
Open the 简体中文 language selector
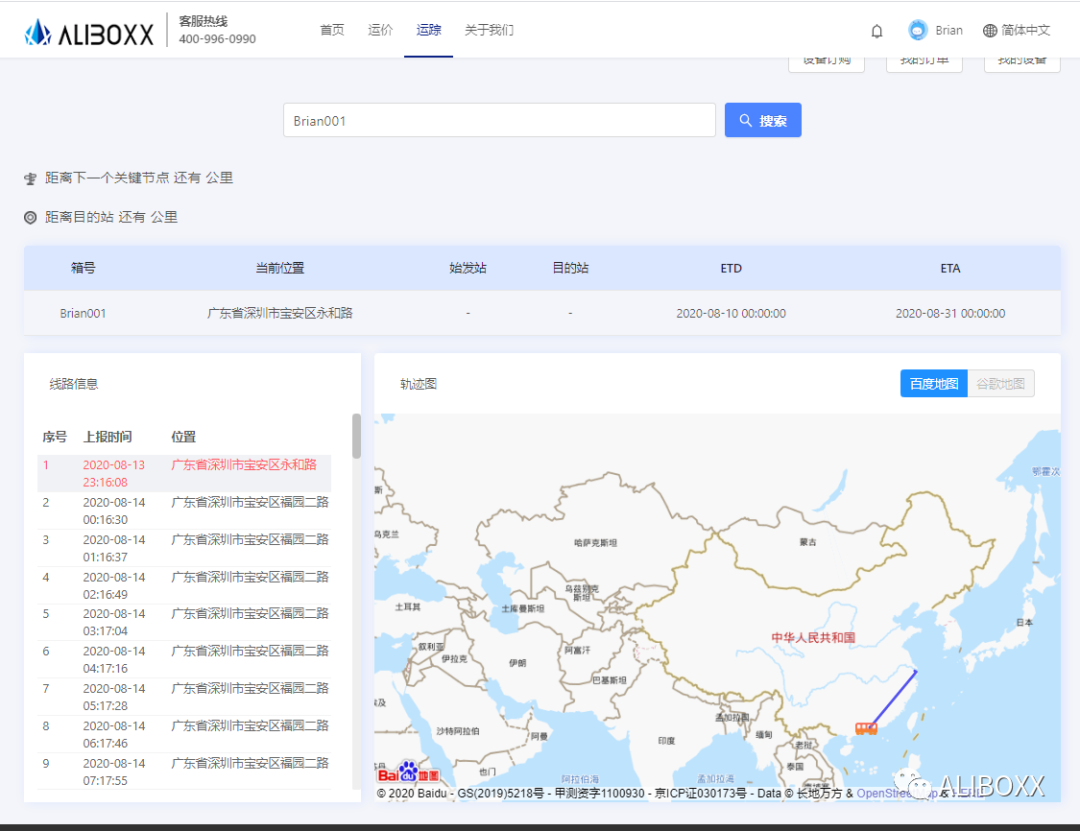pos(1016,31)
